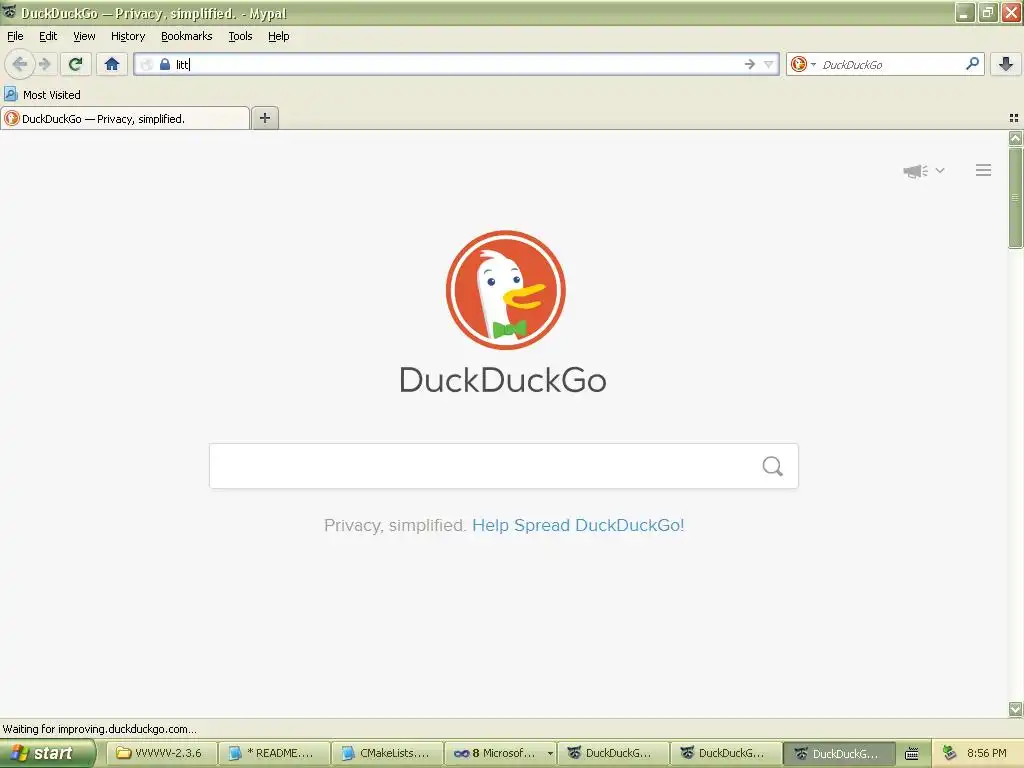This screenshot has height=768, width=1024.
Task: Click the Mypal icon in title bar
Action: coord(8,12)
